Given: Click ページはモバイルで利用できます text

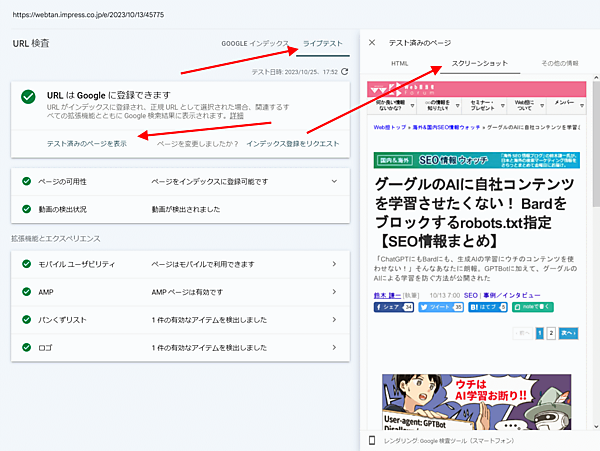Looking at the screenshot, I should pos(203,264).
